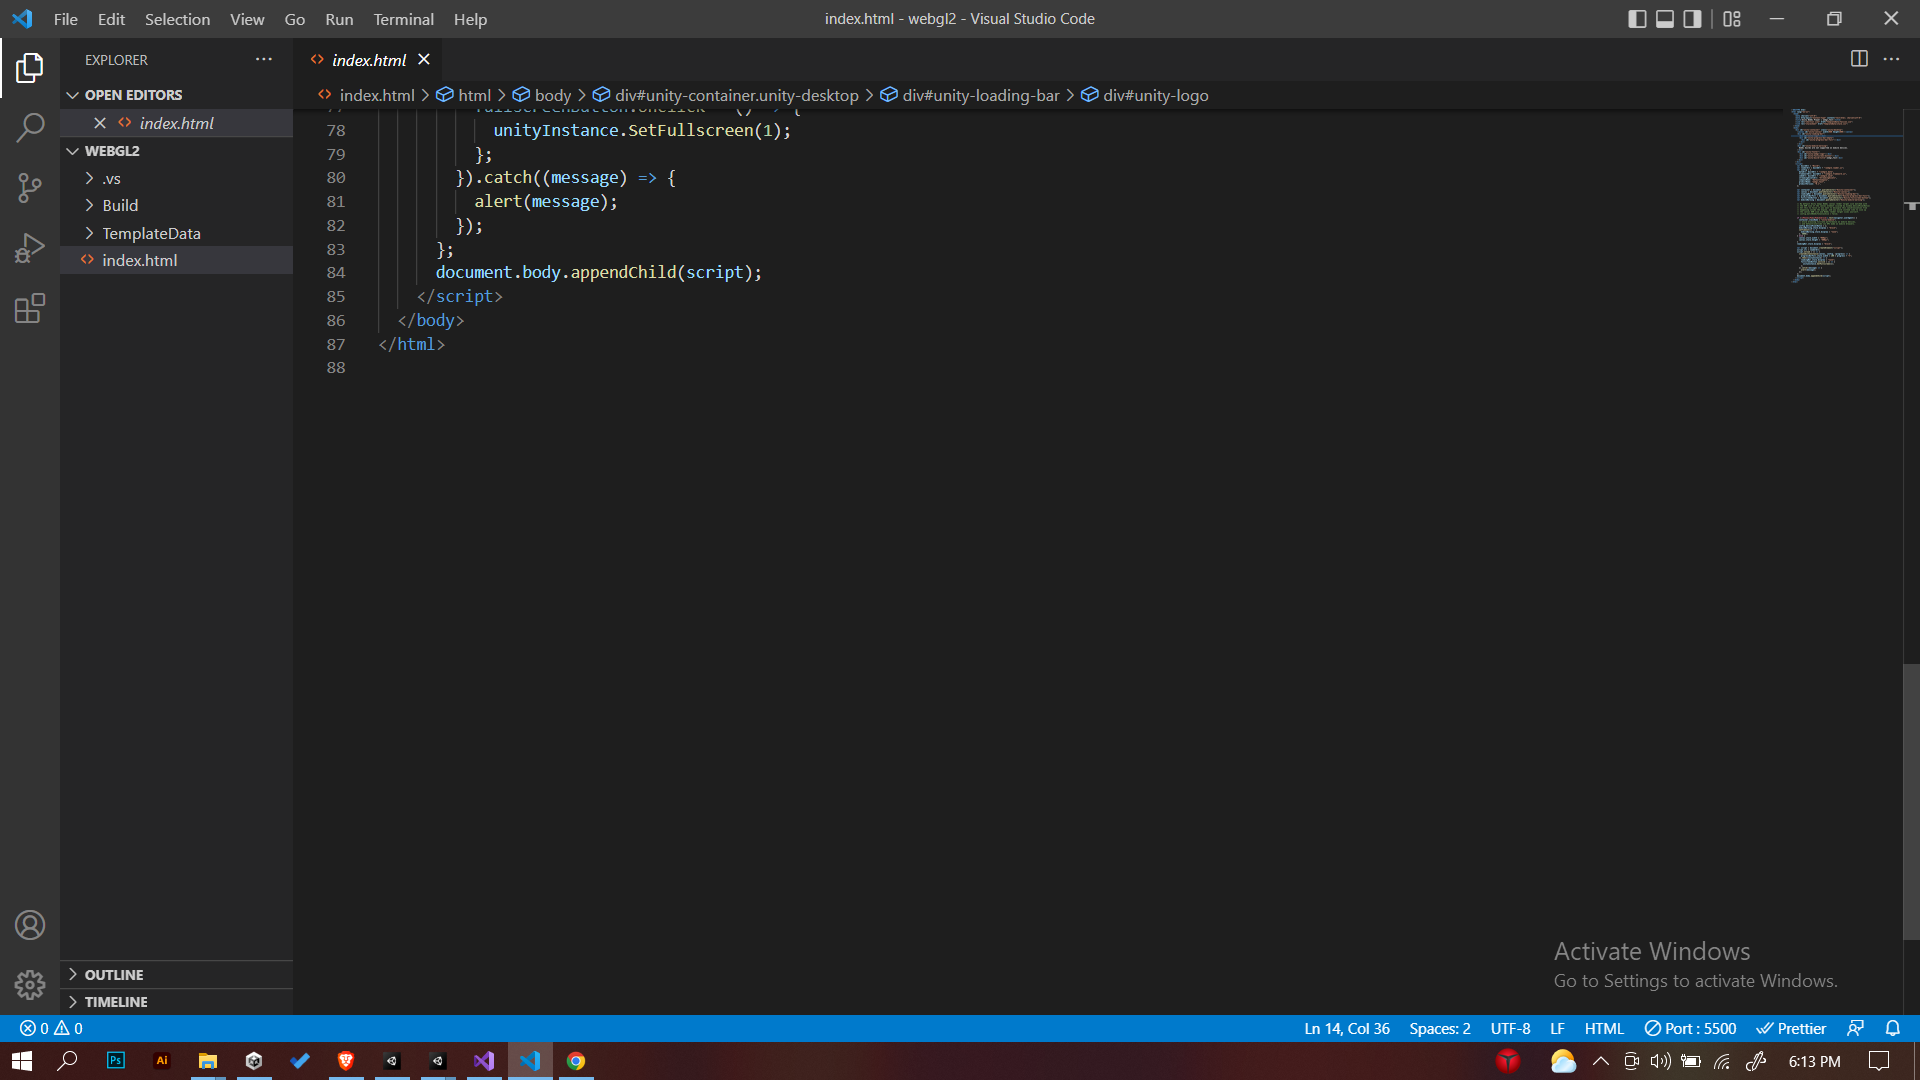Toggle the primary side bar layout button
Viewport: 1920px width, 1080px height.
(1637, 19)
